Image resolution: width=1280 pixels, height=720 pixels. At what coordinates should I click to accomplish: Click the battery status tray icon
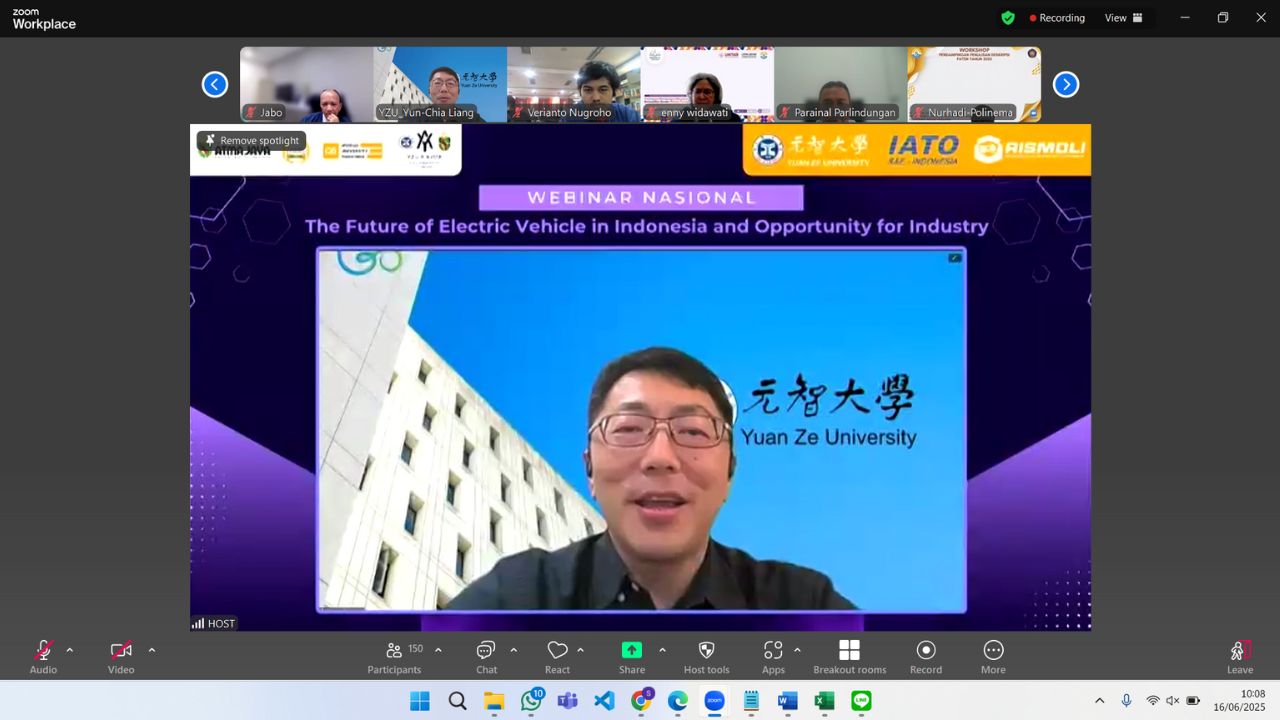point(1193,701)
